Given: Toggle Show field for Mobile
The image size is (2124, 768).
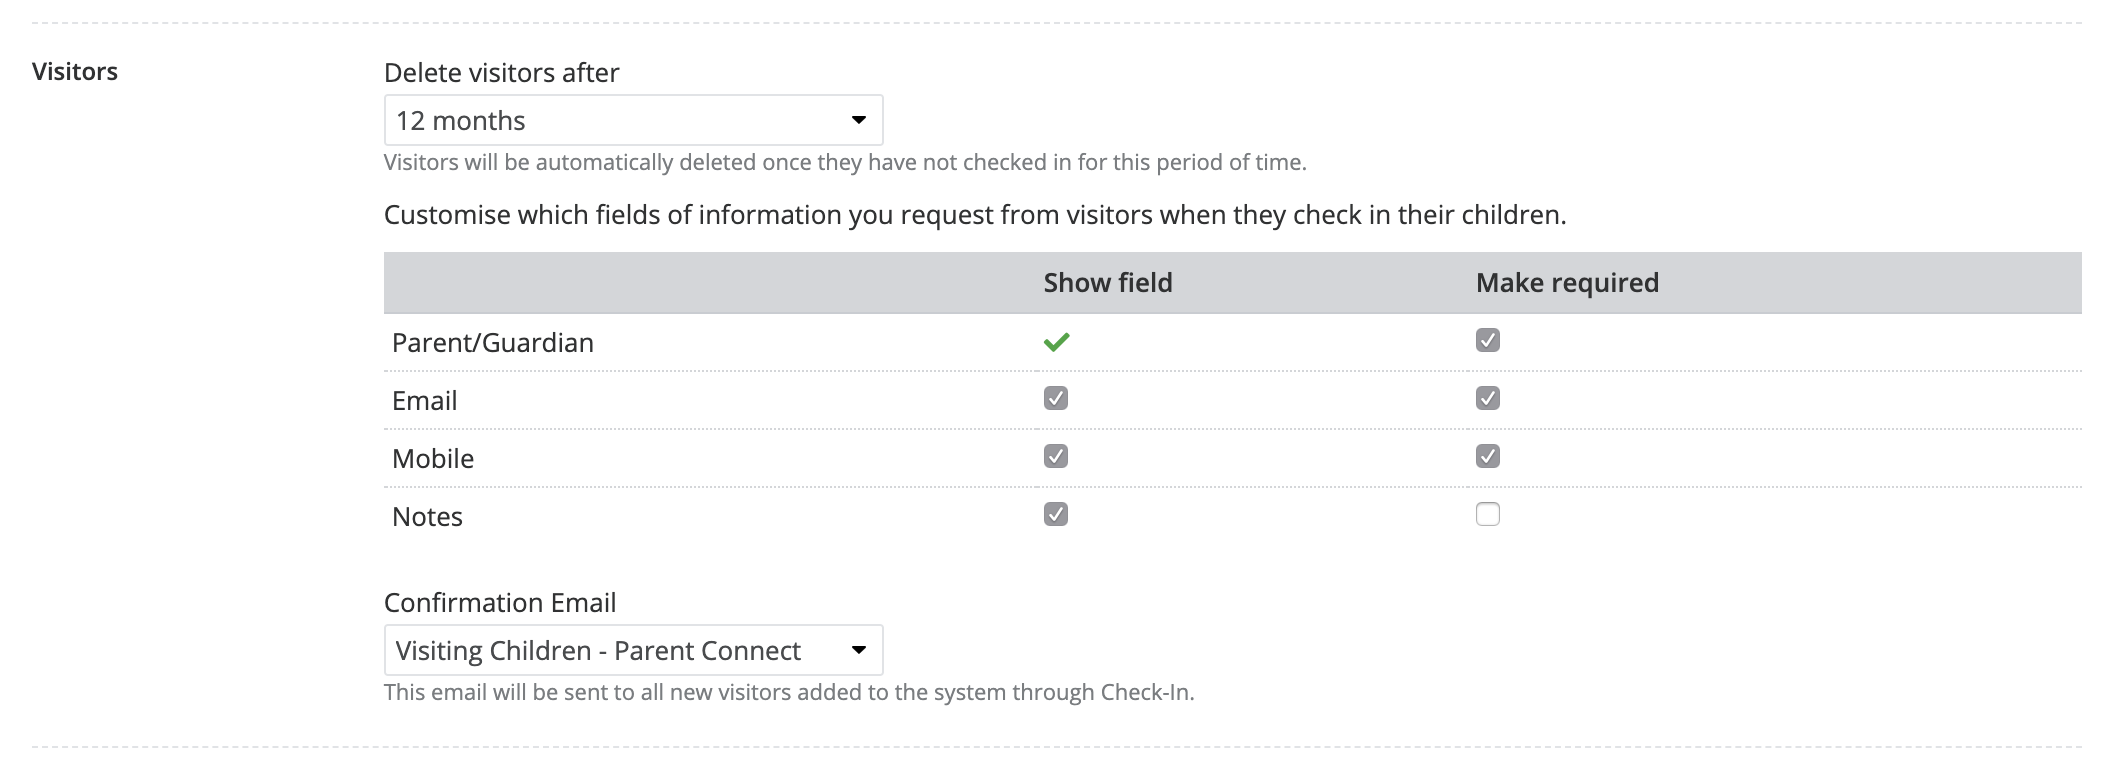Looking at the screenshot, I should pos(1056,457).
